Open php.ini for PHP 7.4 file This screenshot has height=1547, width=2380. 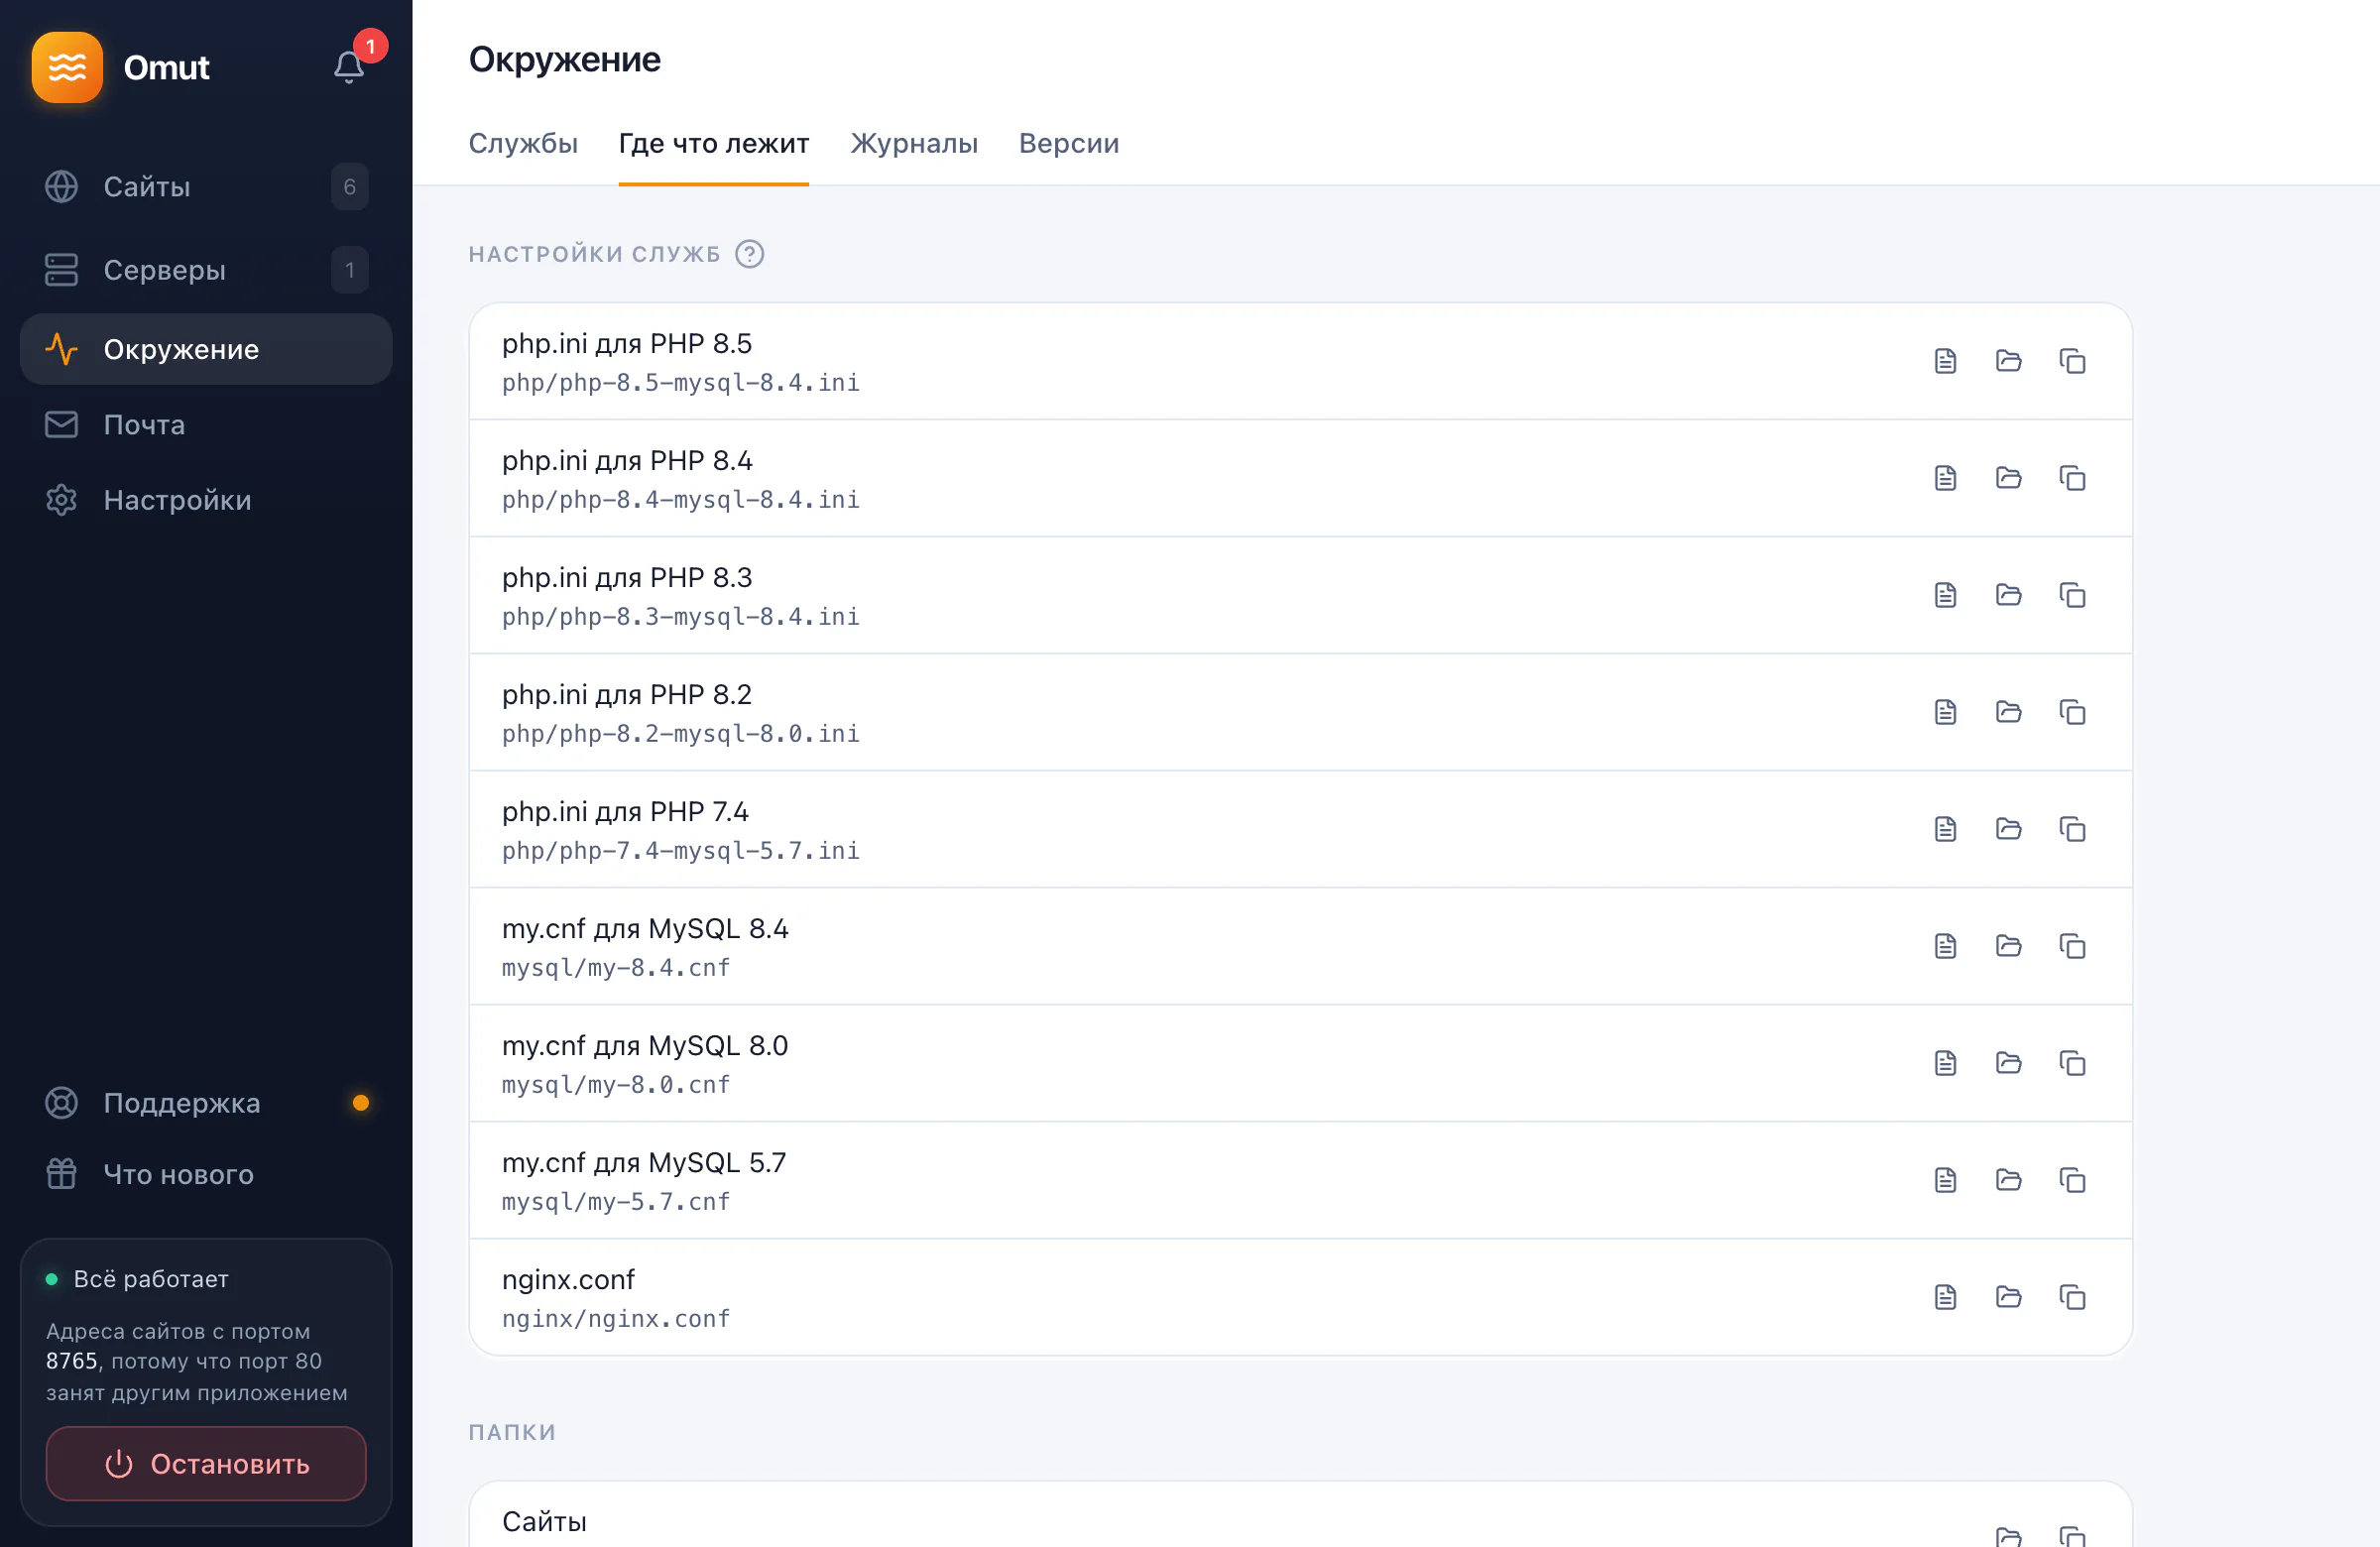tap(1945, 829)
